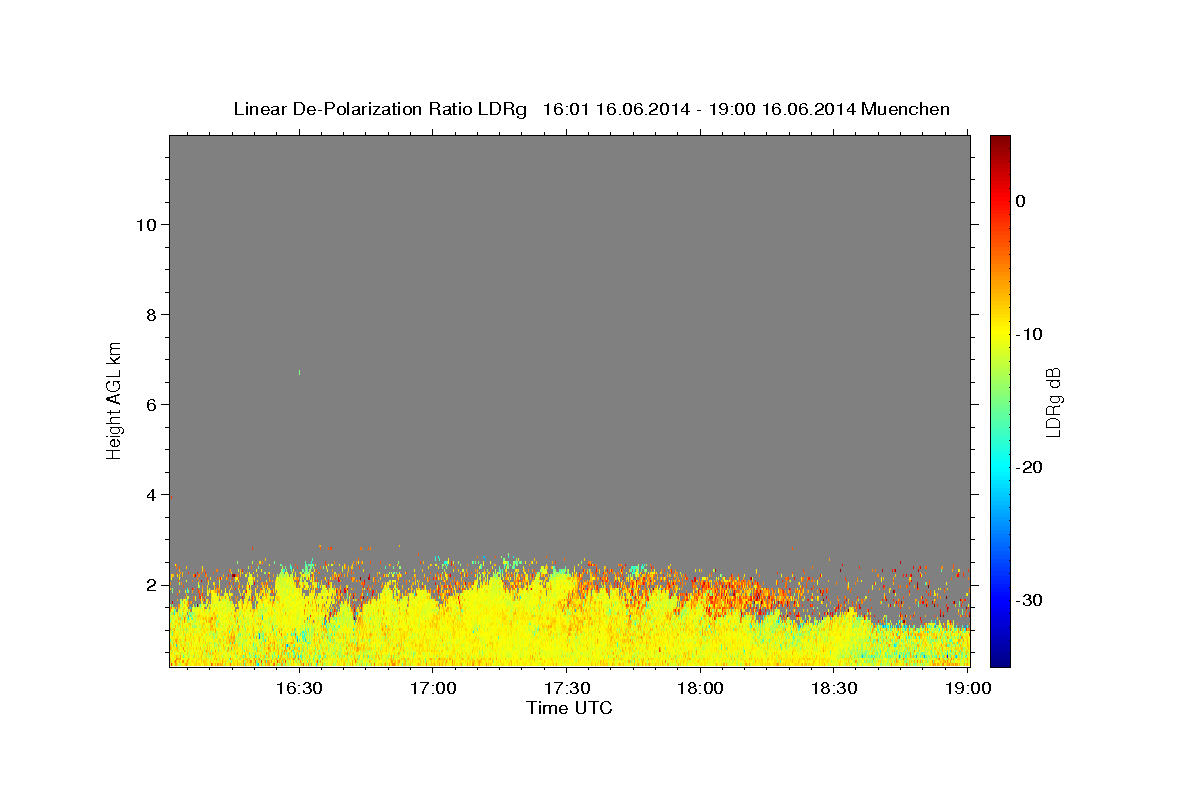This screenshot has height=800, width=1200.
Task: Click the 16:30 time tick label
Action: [x=299, y=688]
